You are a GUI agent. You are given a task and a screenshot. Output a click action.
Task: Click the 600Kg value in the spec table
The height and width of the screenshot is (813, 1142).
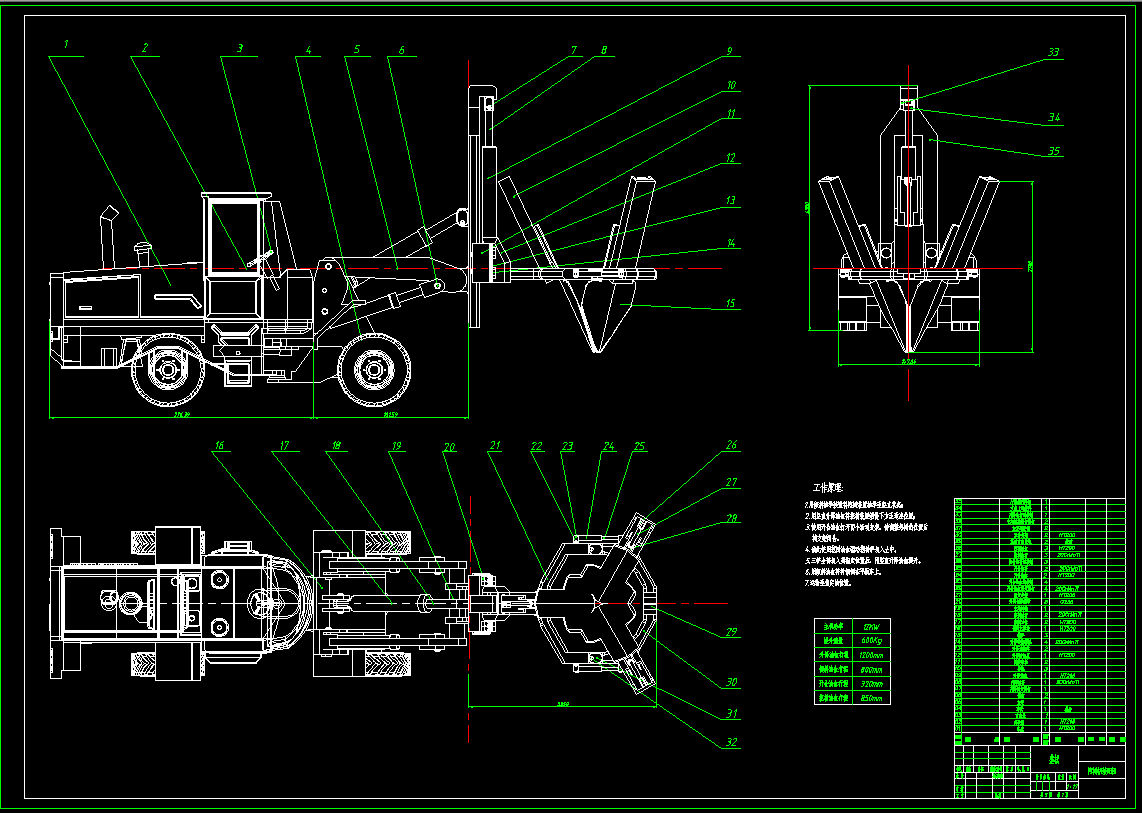[x=870, y=640]
